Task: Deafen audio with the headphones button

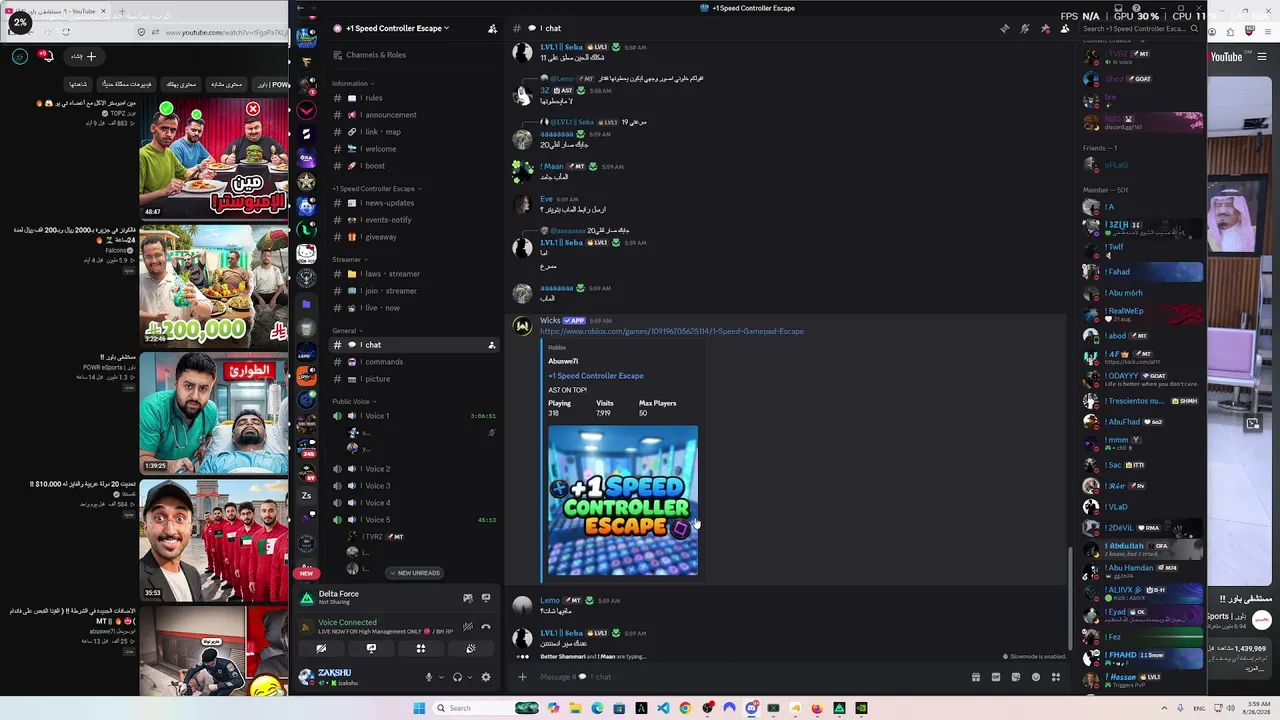Action: [457, 677]
